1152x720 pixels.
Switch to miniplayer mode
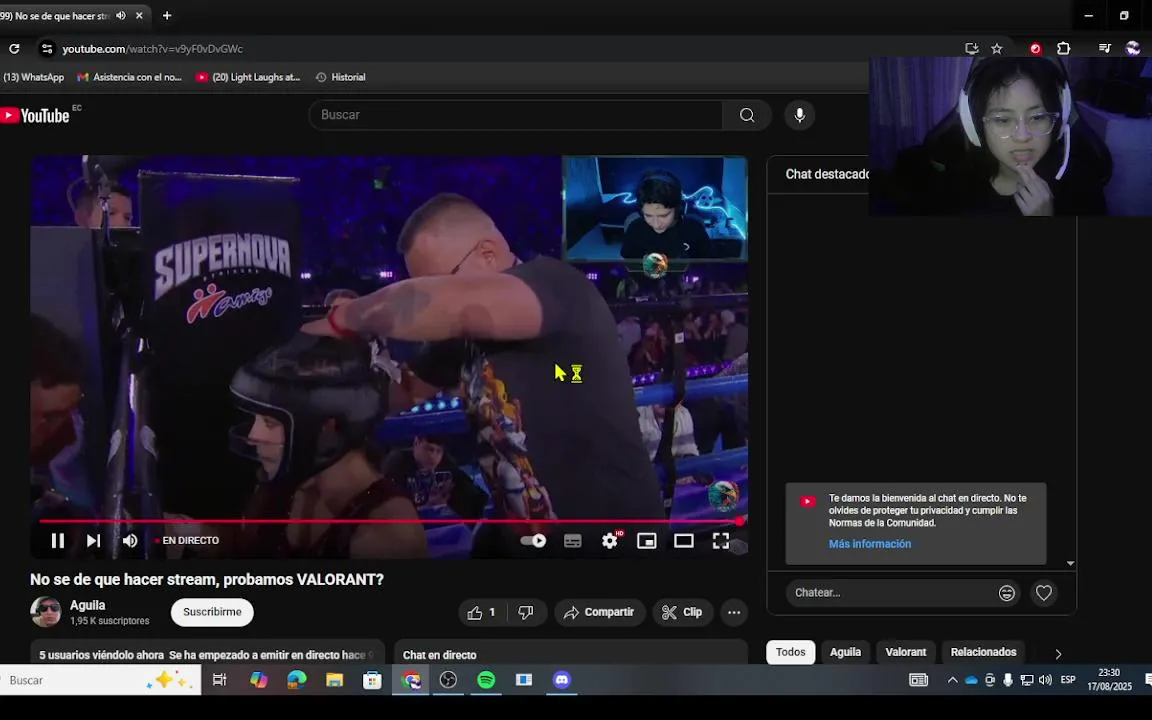point(647,541)
